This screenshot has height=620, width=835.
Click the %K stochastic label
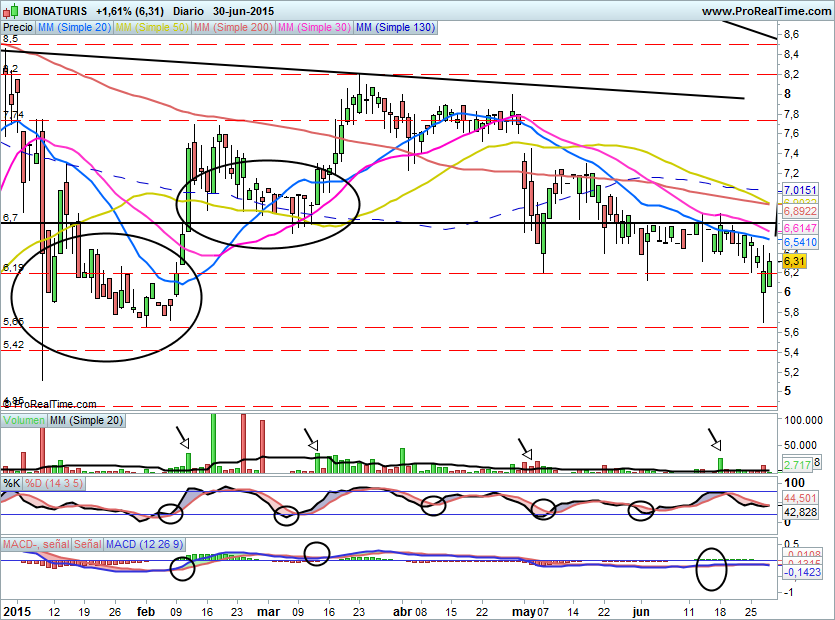12,483
